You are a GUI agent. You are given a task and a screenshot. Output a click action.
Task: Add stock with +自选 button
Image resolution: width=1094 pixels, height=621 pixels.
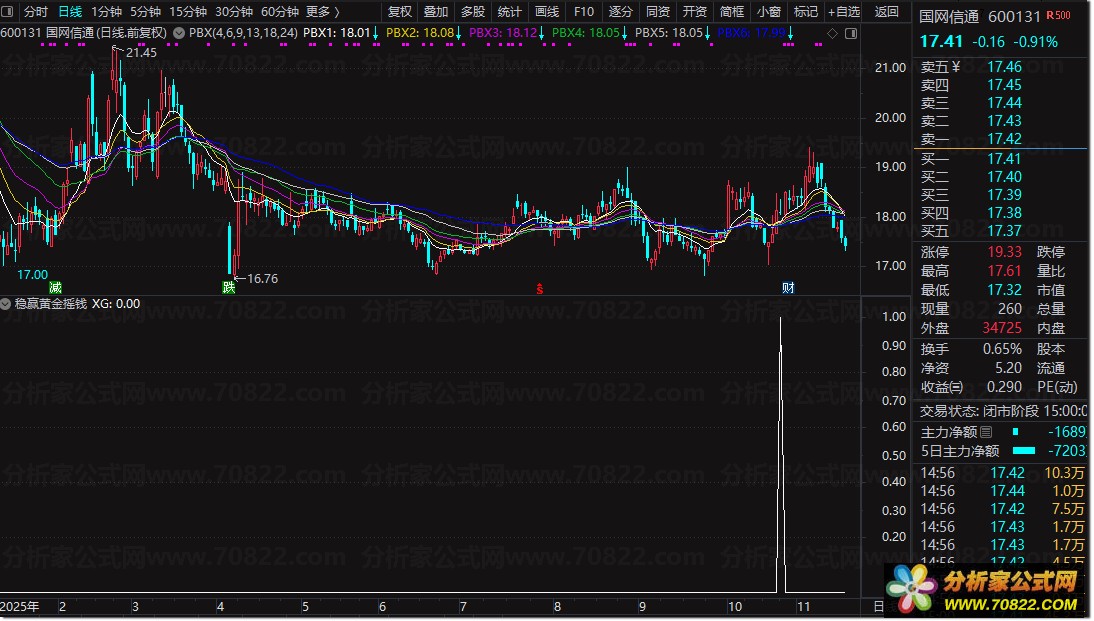pyautogui.click(x=844, y=12)
